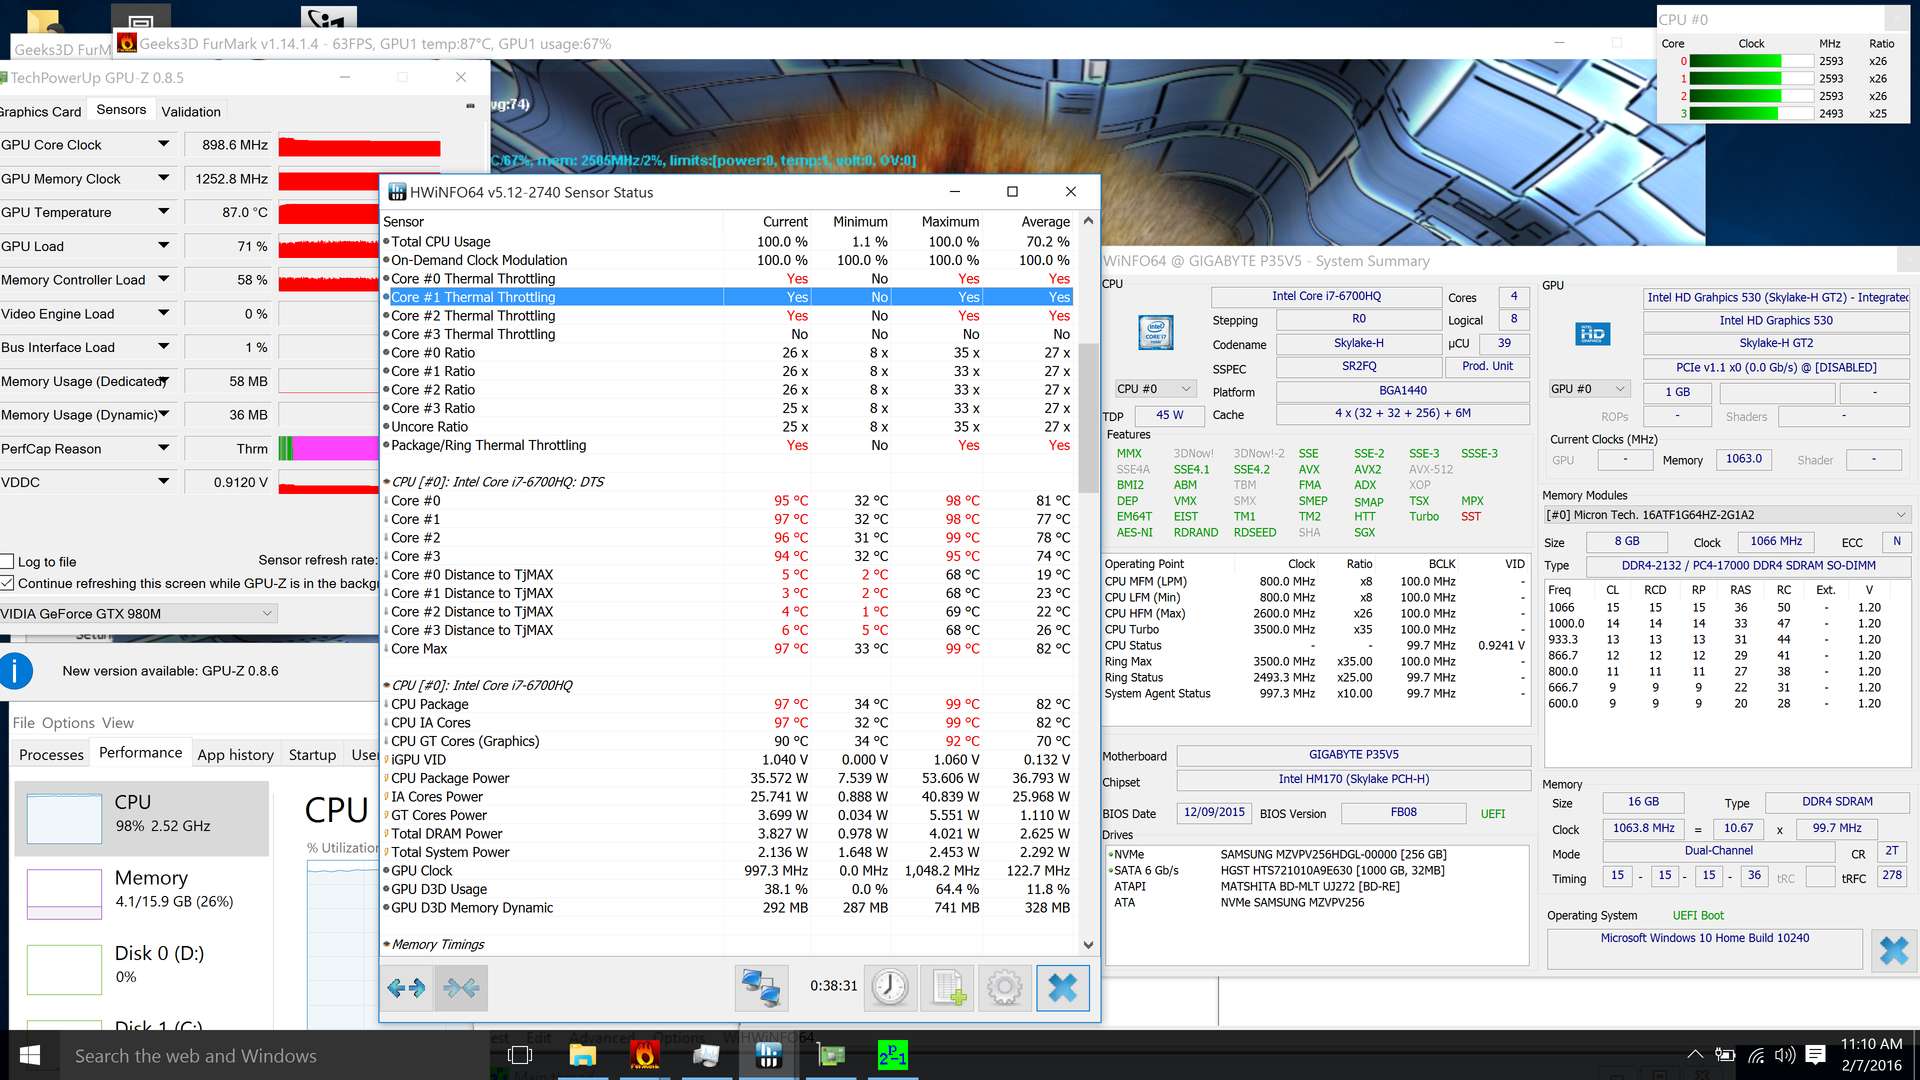
Task: Click the Intel HD Graphics 530 button
Action: [1776, 321]
